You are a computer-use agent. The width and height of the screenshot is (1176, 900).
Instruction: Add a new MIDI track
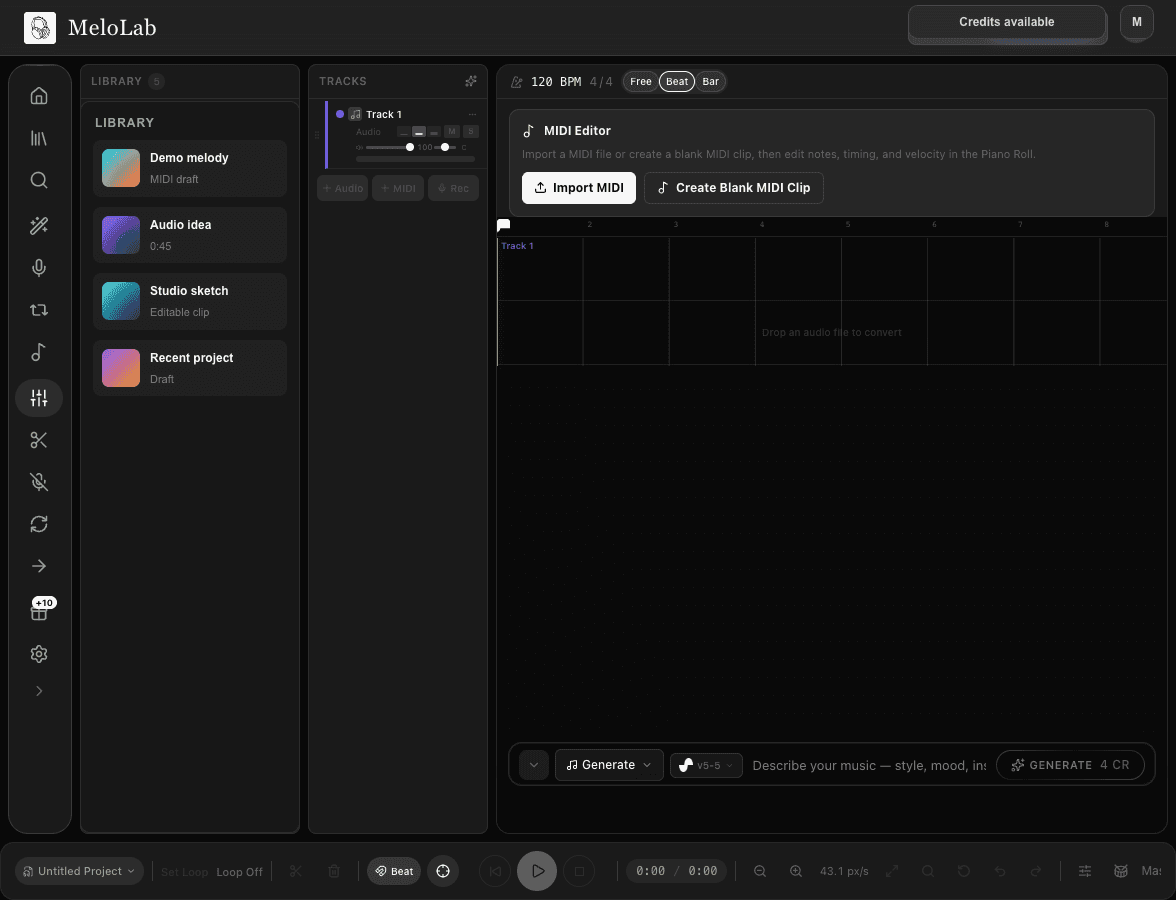[x=398, y=188]
